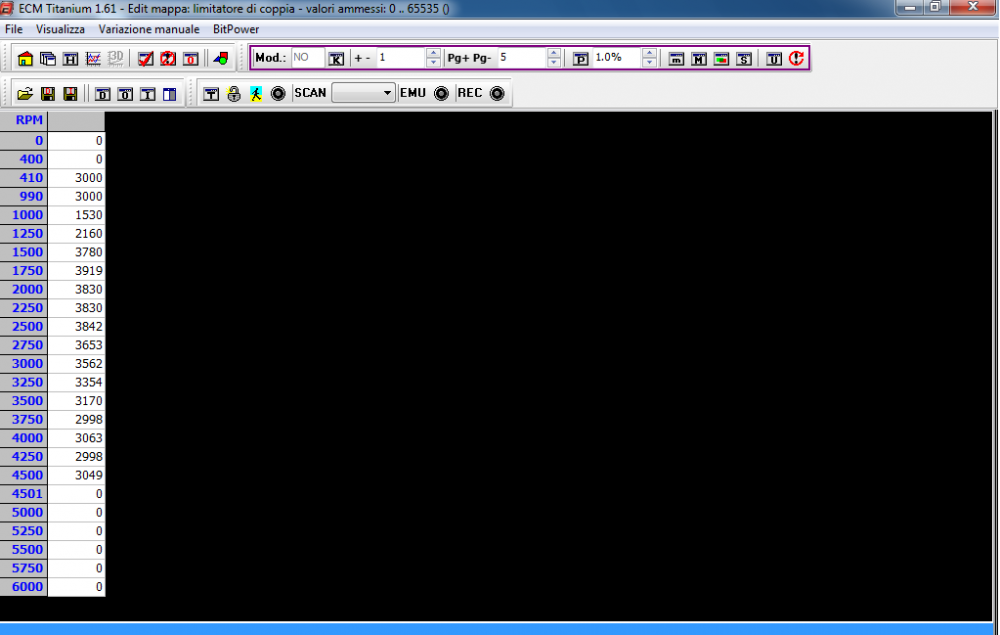Click the 2000 RPM row header
Viewport: 1000px width, 635px height.
click(24, 289)
